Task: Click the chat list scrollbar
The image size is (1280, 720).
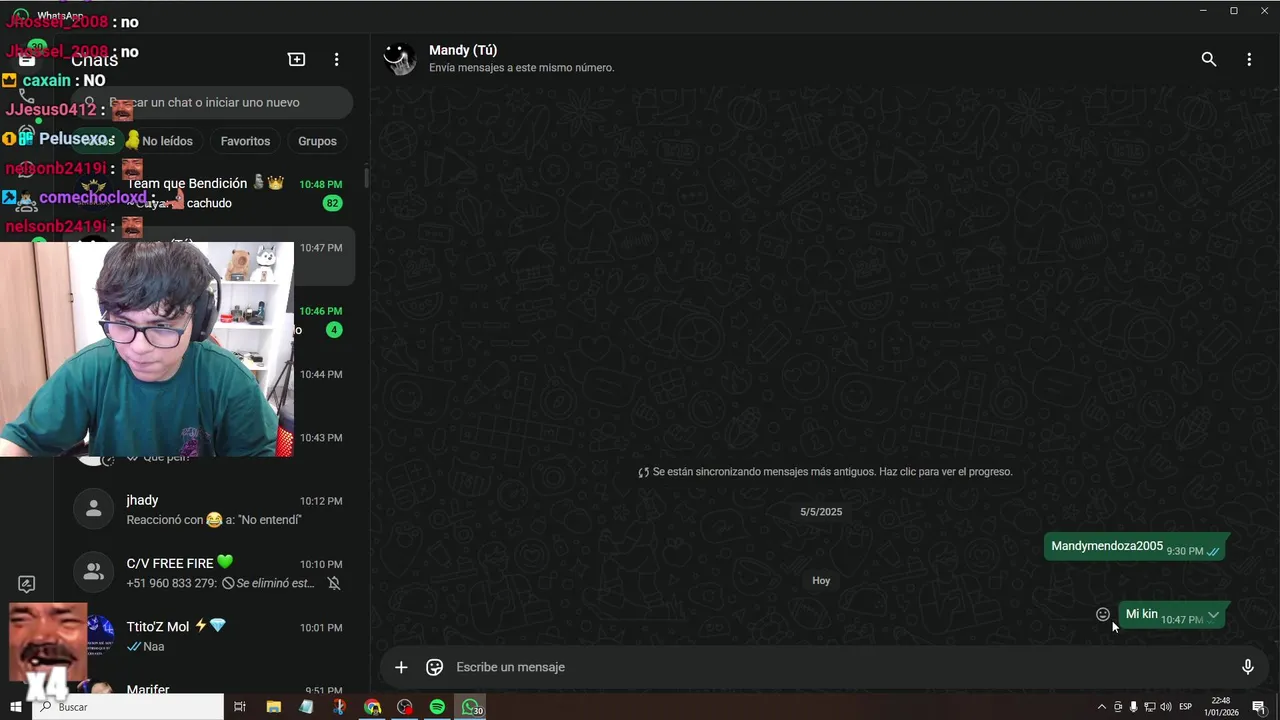Action: coord(366,178)
